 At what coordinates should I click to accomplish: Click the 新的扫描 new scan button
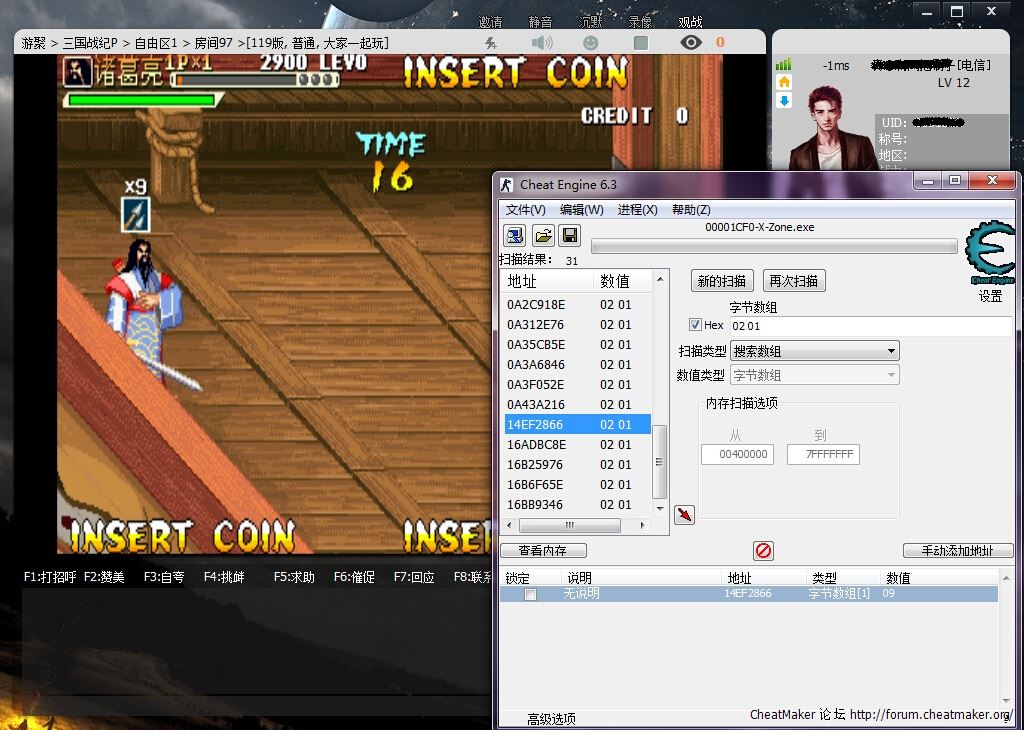(722, 281)
